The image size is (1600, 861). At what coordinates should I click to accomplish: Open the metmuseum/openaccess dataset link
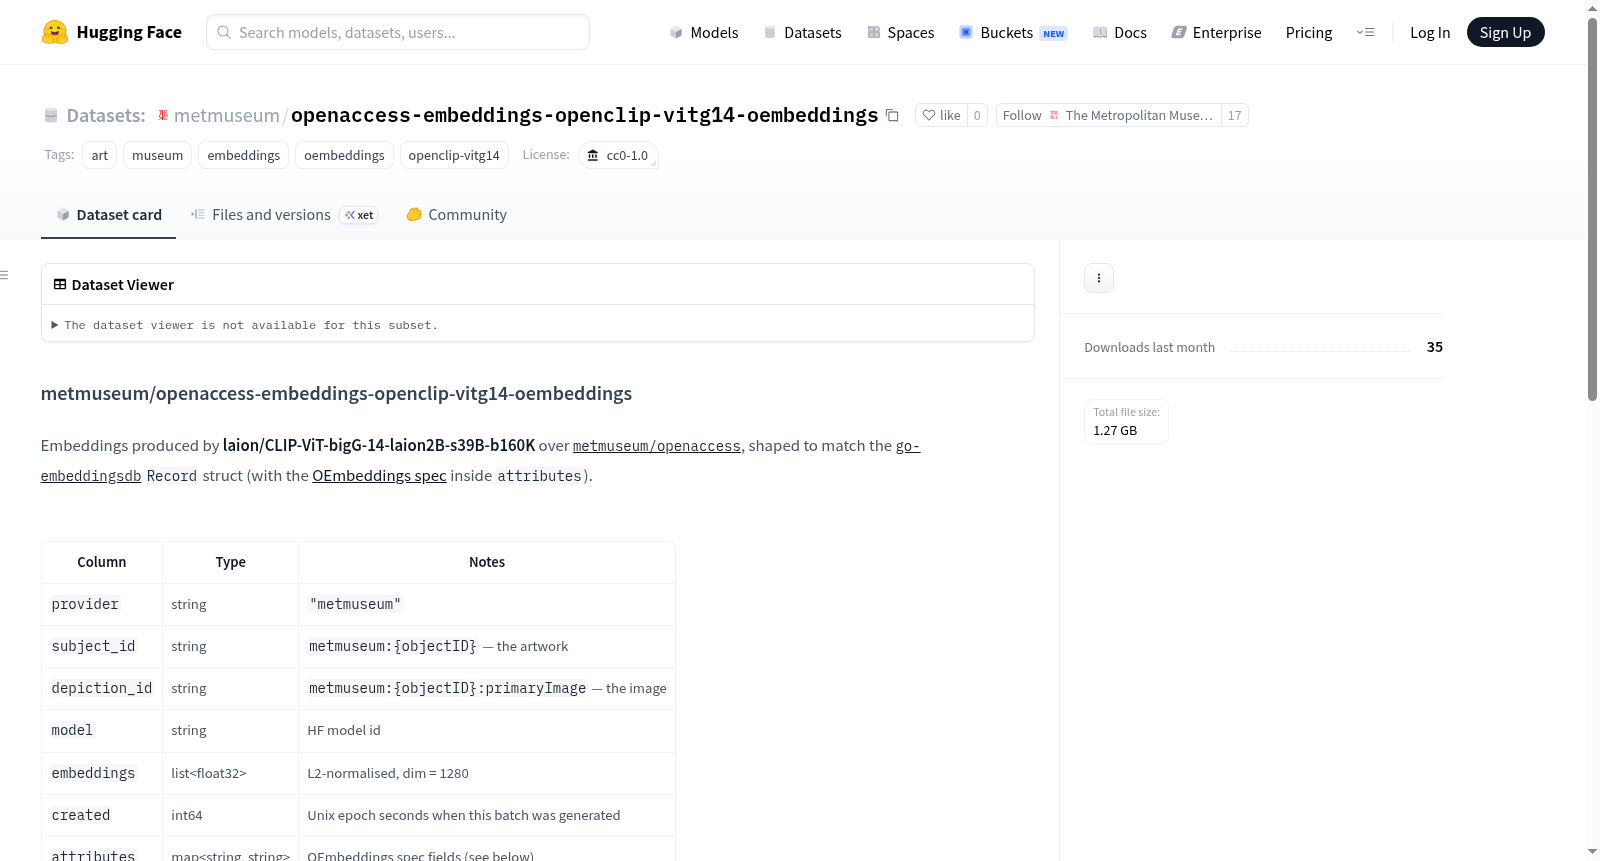click(x=657, y=446)
